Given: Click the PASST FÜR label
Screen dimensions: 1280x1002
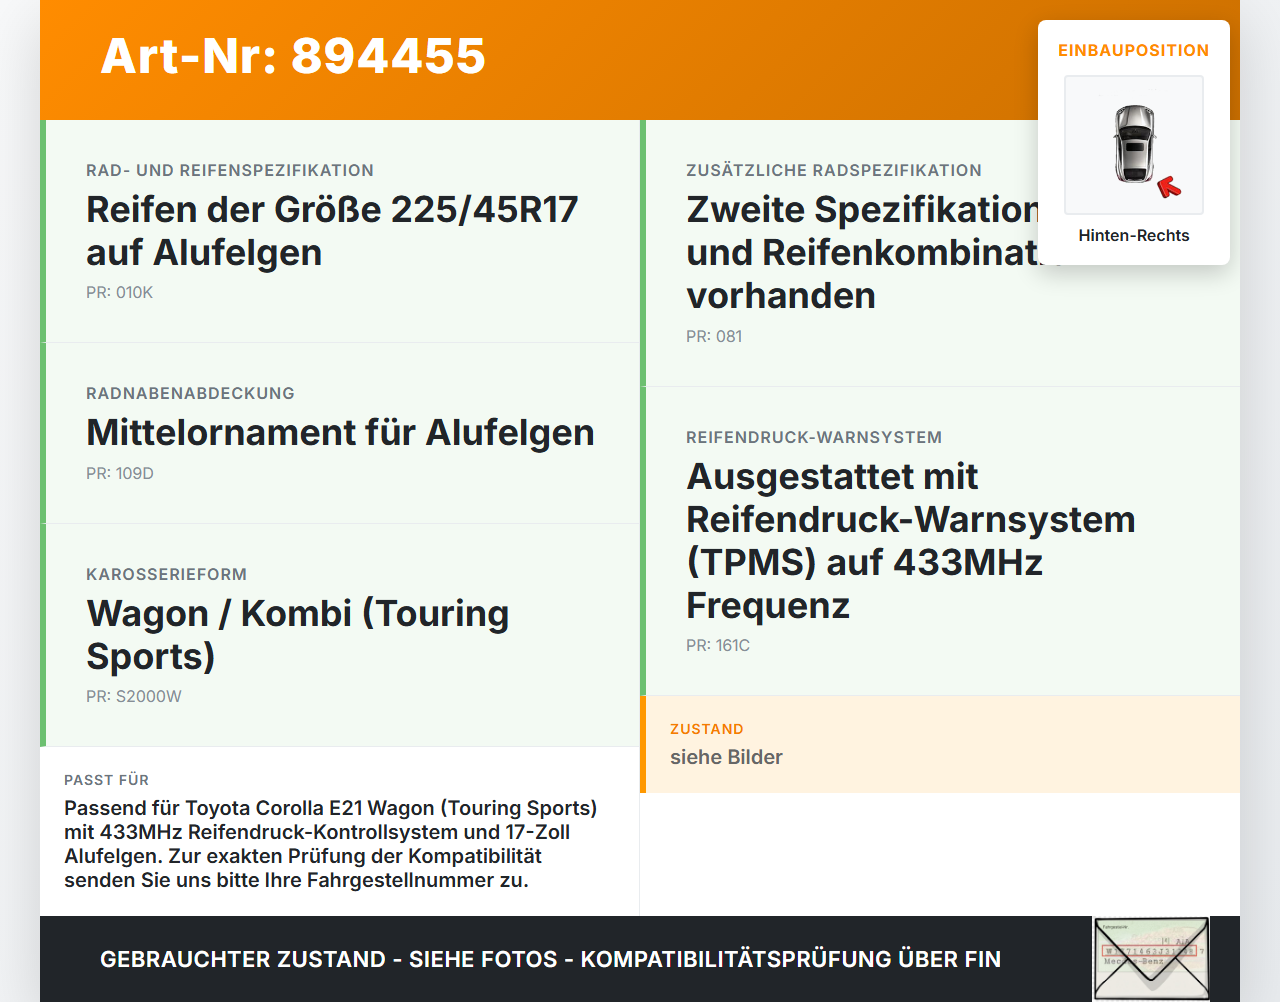Looking at the screenshot, I should 106,781.
